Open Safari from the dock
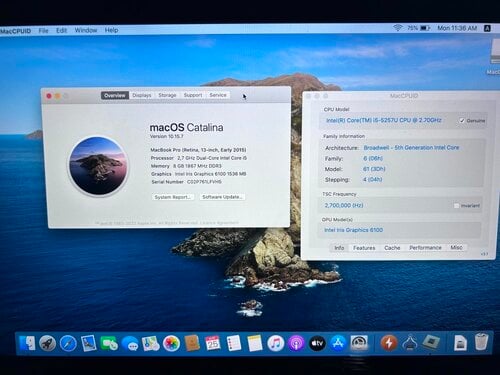This screenshot has width=500, height=375. pos(68,343)
